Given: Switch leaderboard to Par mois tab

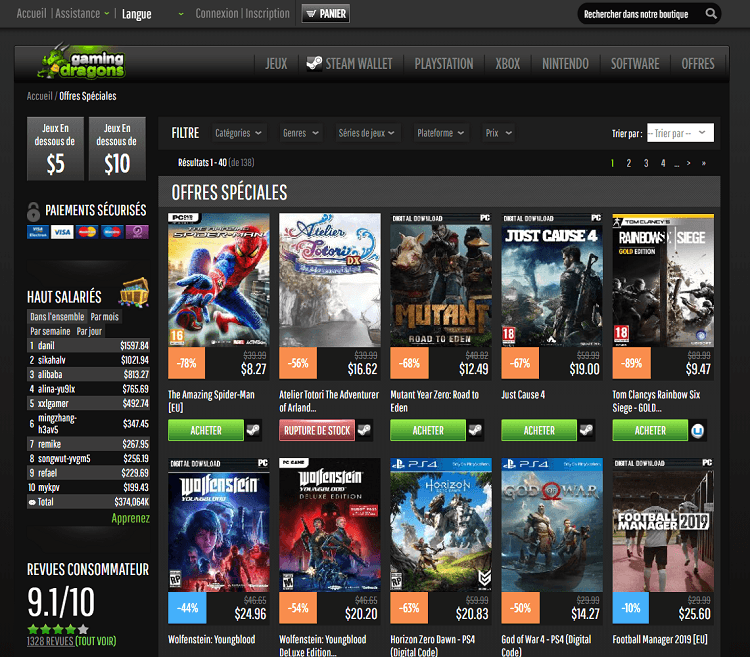Looking at the screenshot, I should [x=104, y=317].
